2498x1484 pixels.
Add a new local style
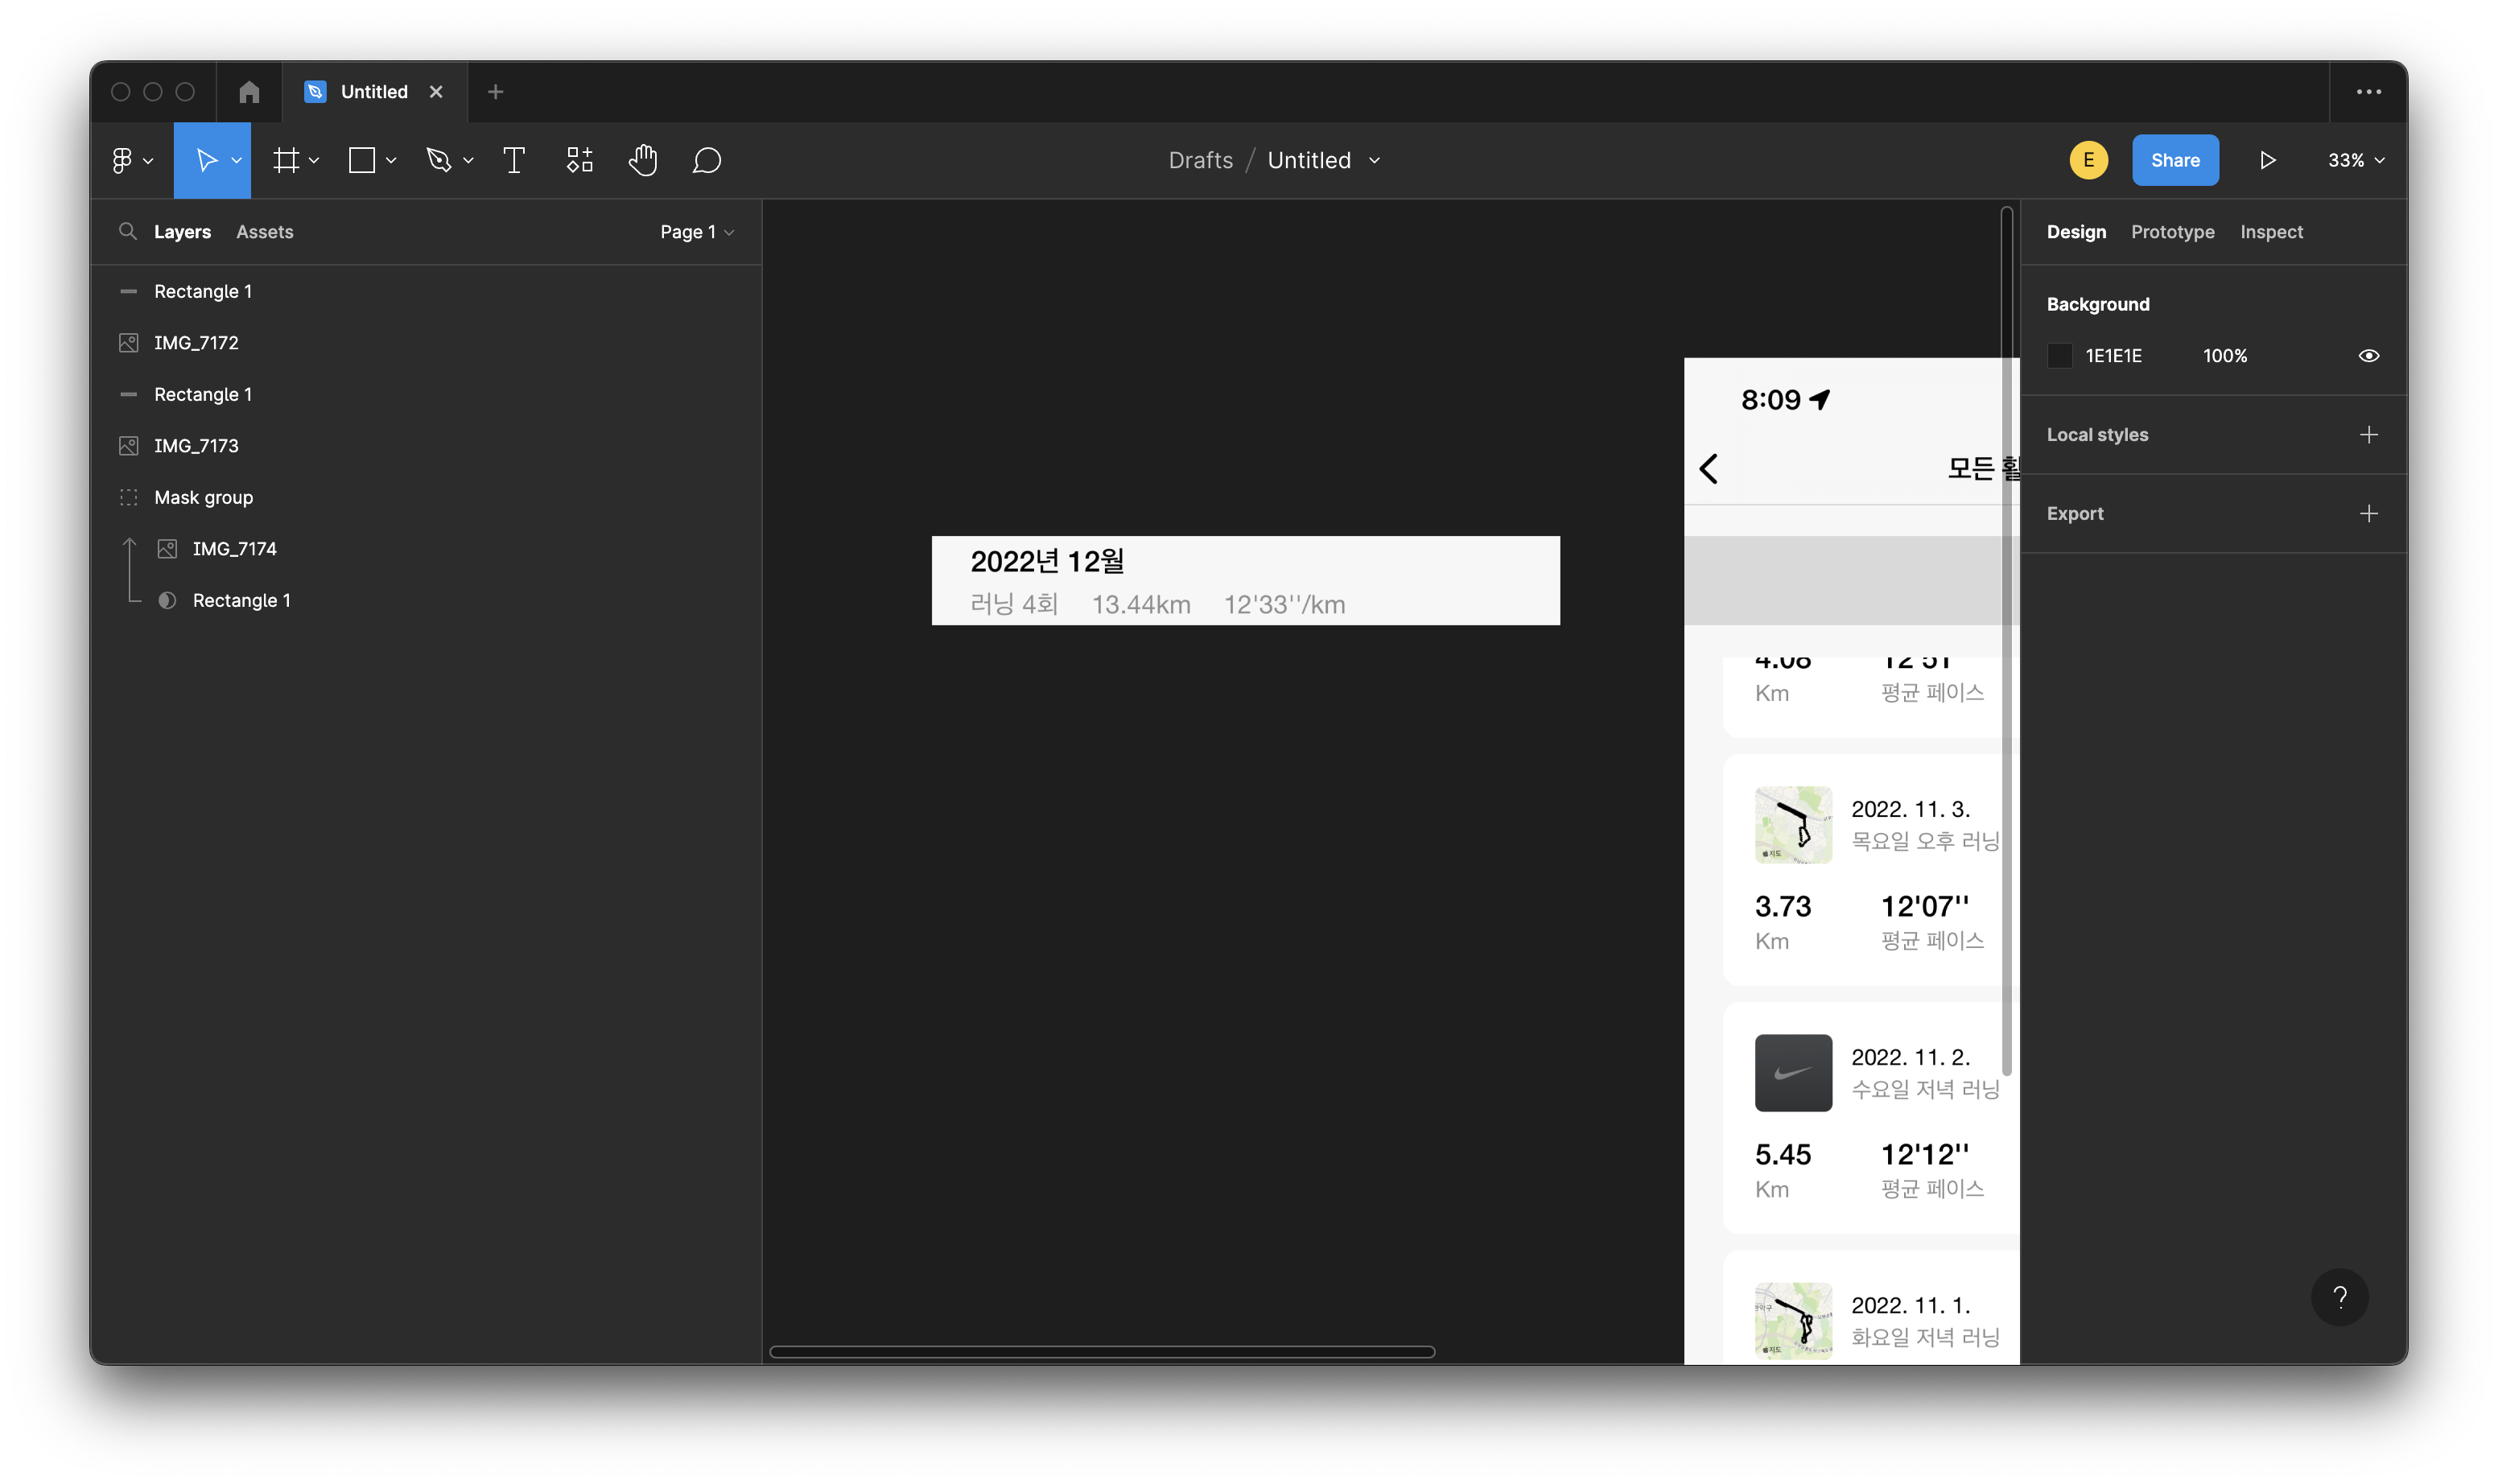(x=2368, y=434)
